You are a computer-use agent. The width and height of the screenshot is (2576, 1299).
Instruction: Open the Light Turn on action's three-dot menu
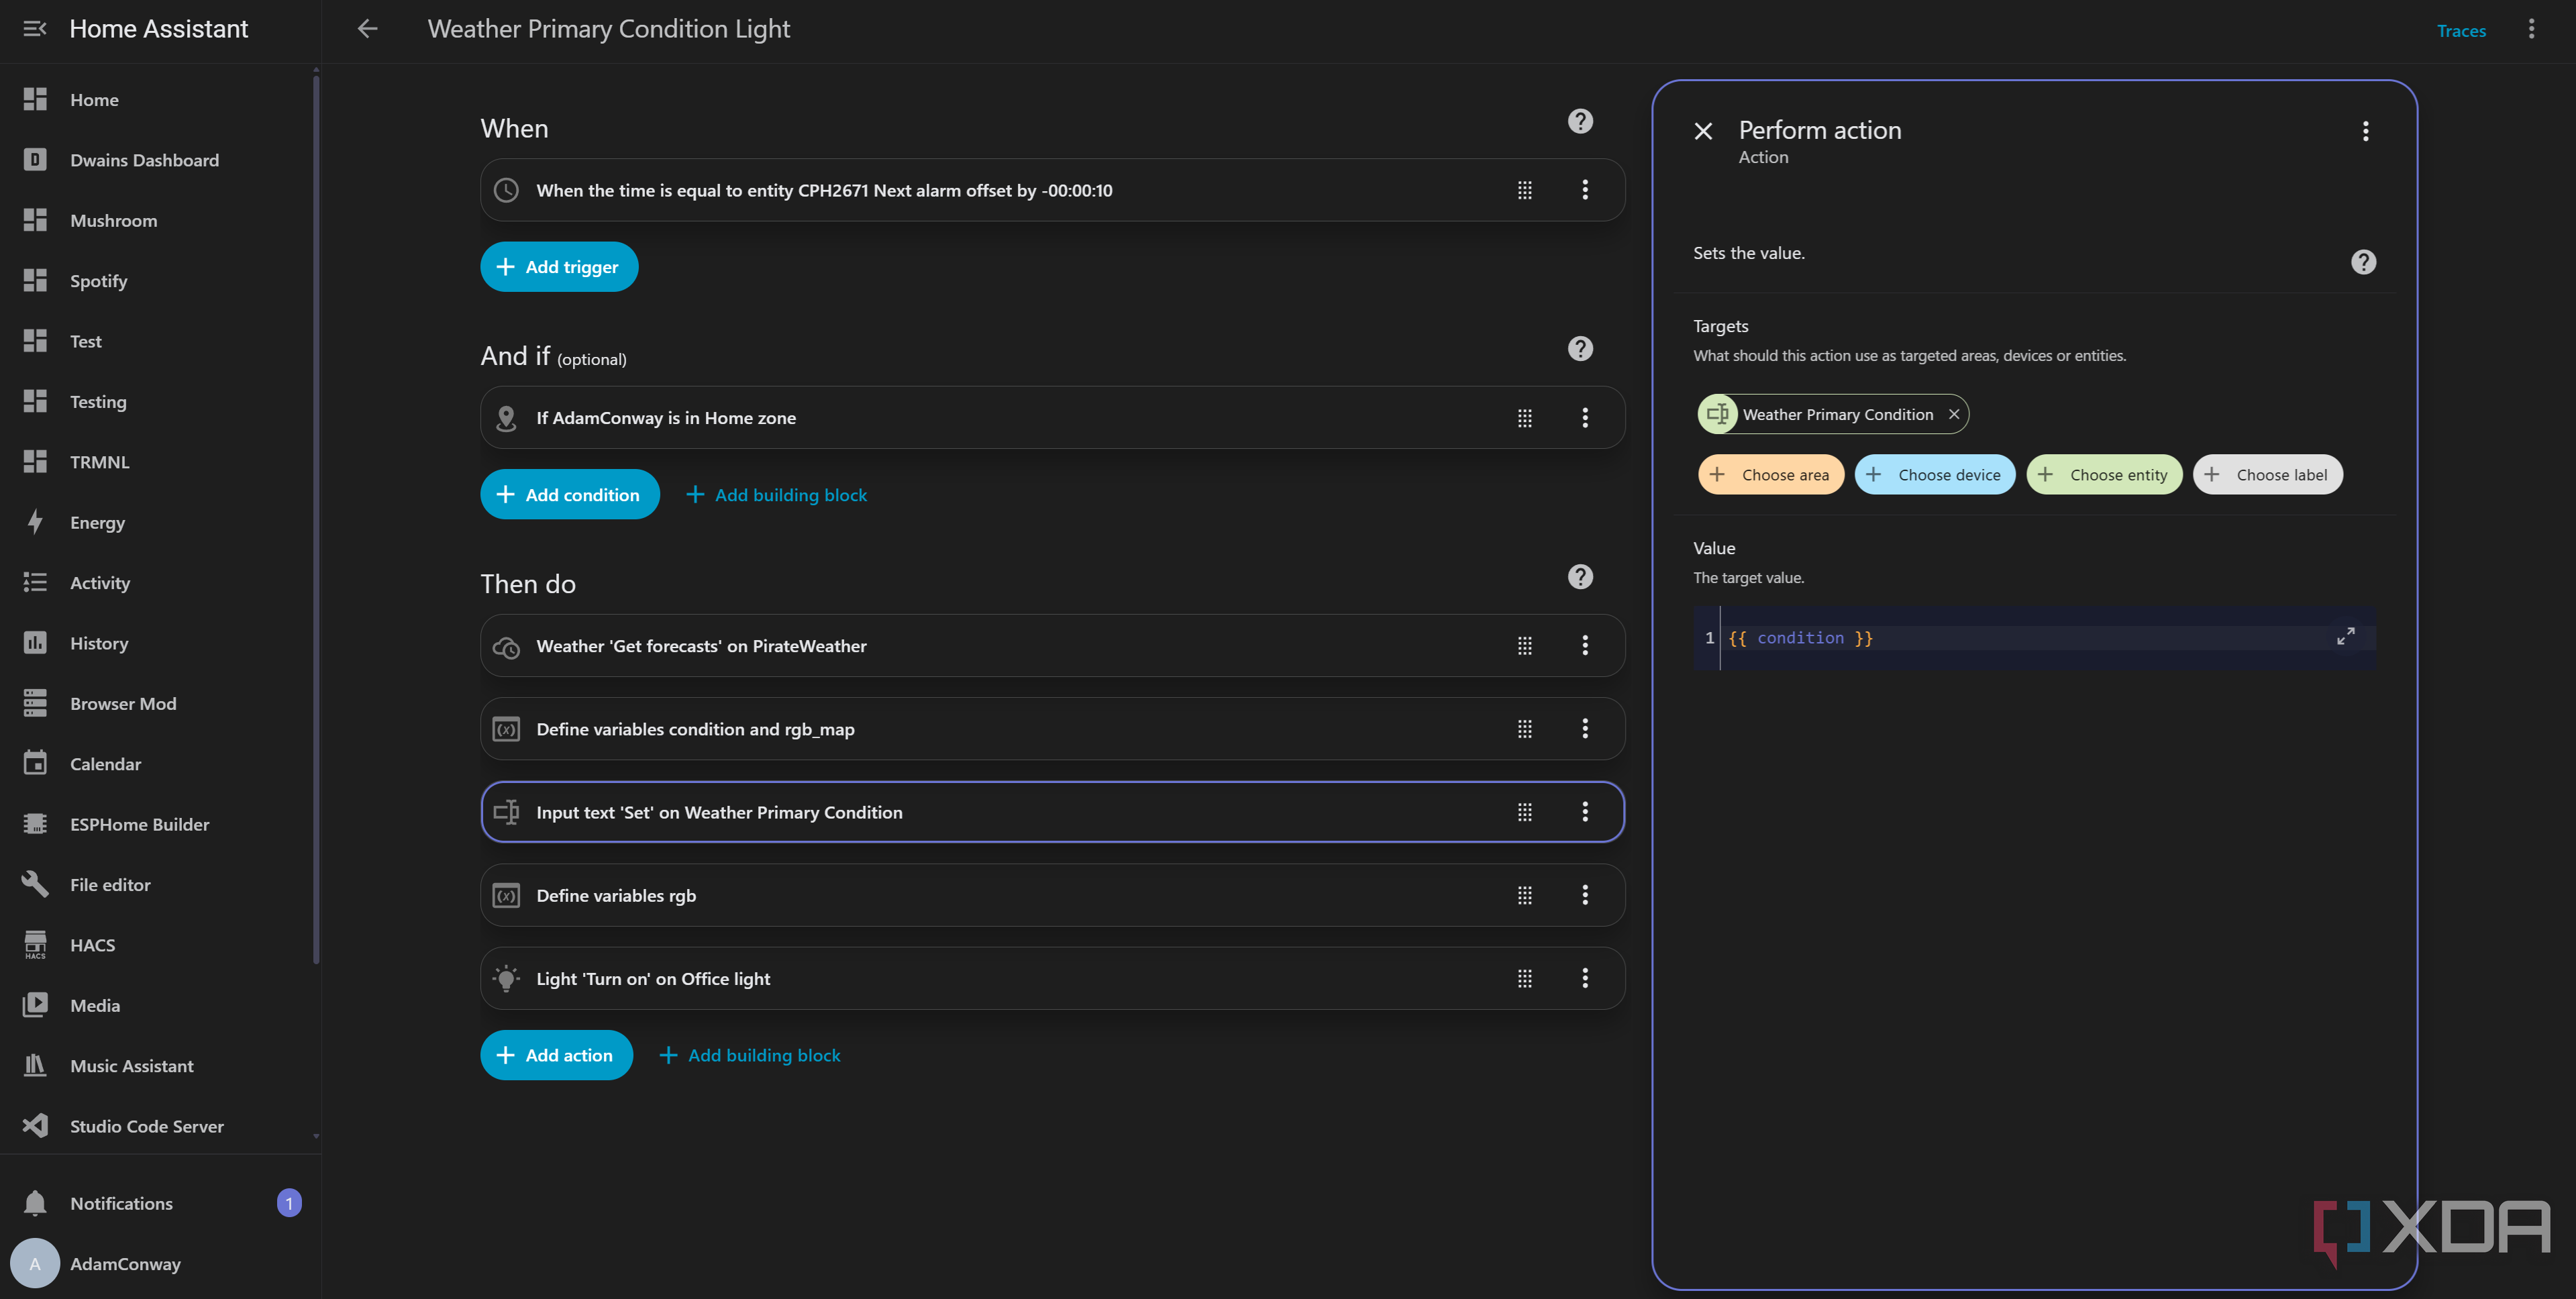1585,979
